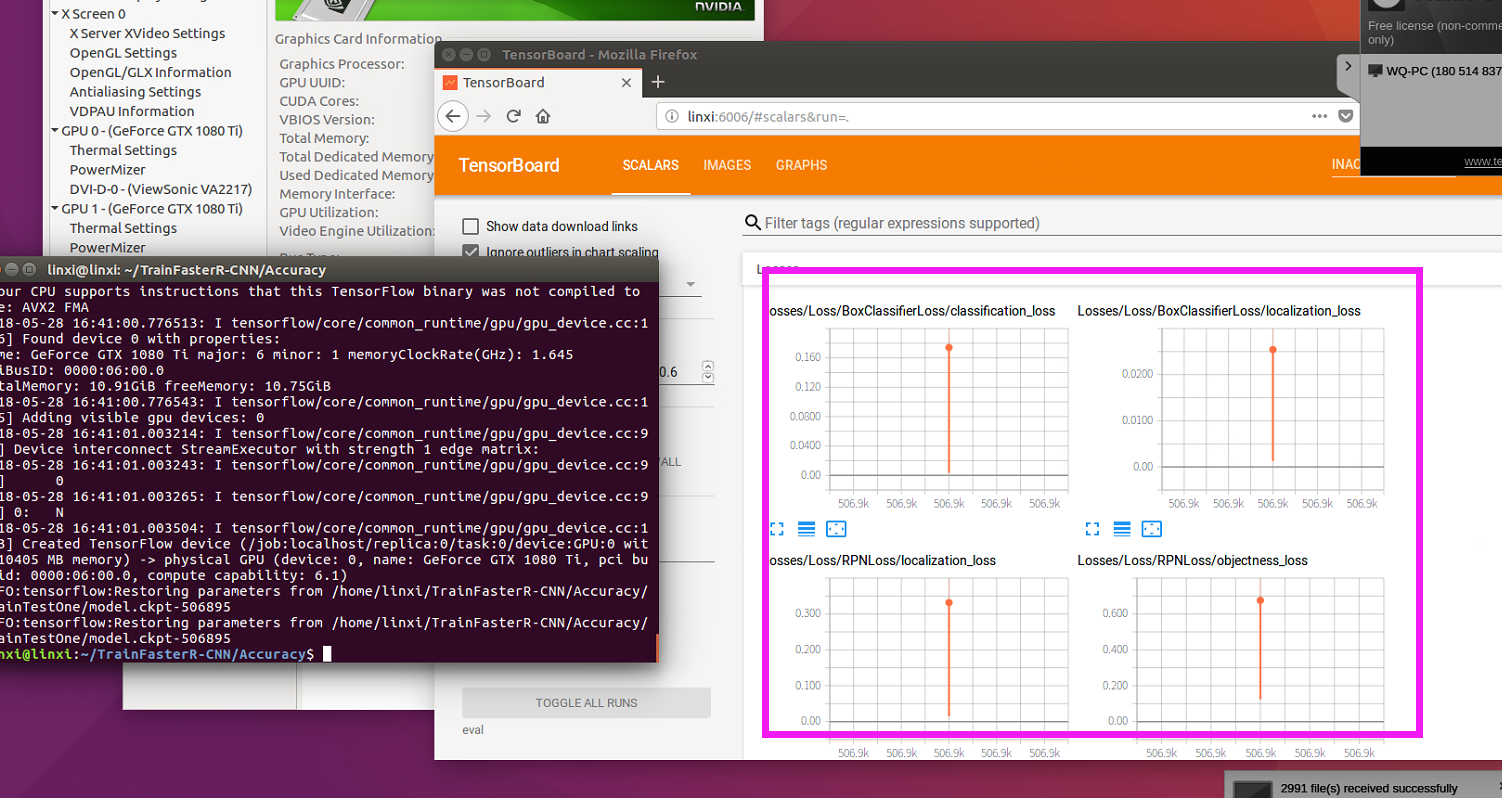The height and width of the screenshot is (798, 1502).
Task: Click data point on classification_loss chart
Action: pyautogui.click(x=948, y=347)
